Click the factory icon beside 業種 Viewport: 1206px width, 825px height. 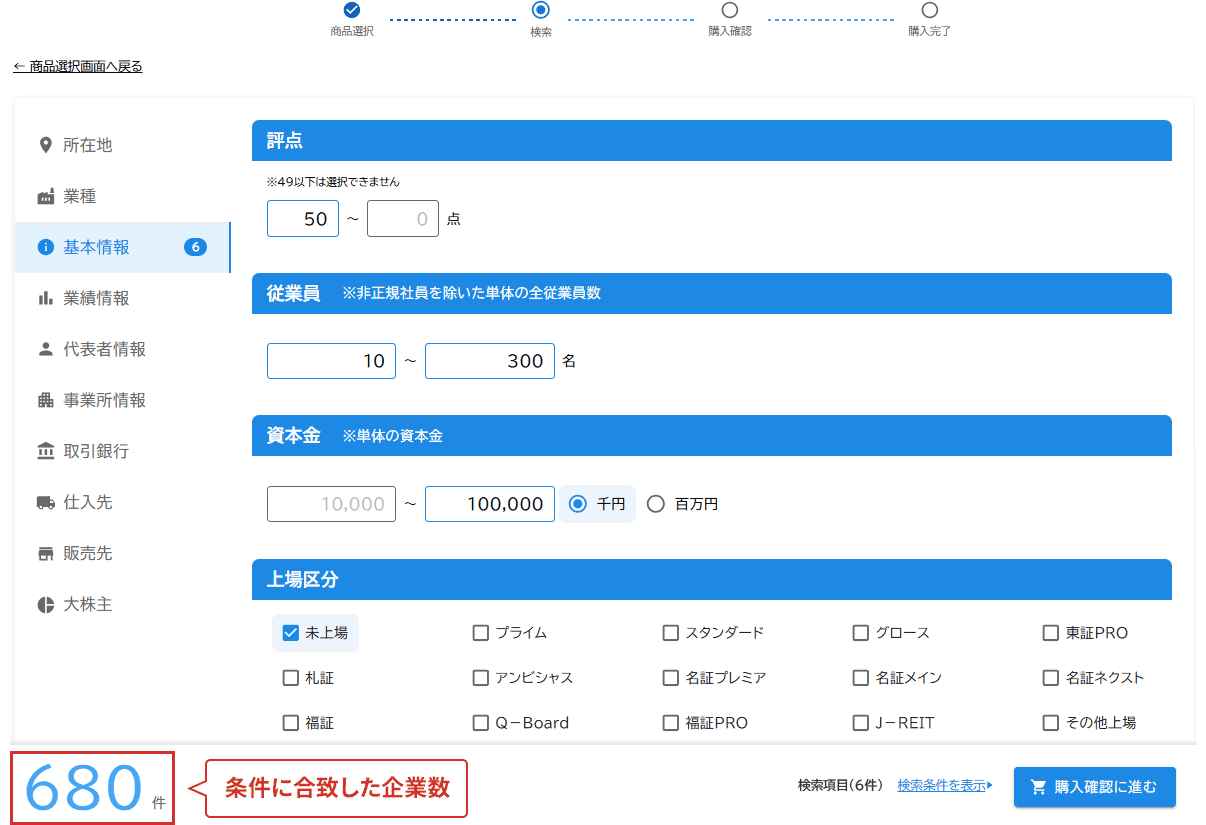click(x=45, y=197)
